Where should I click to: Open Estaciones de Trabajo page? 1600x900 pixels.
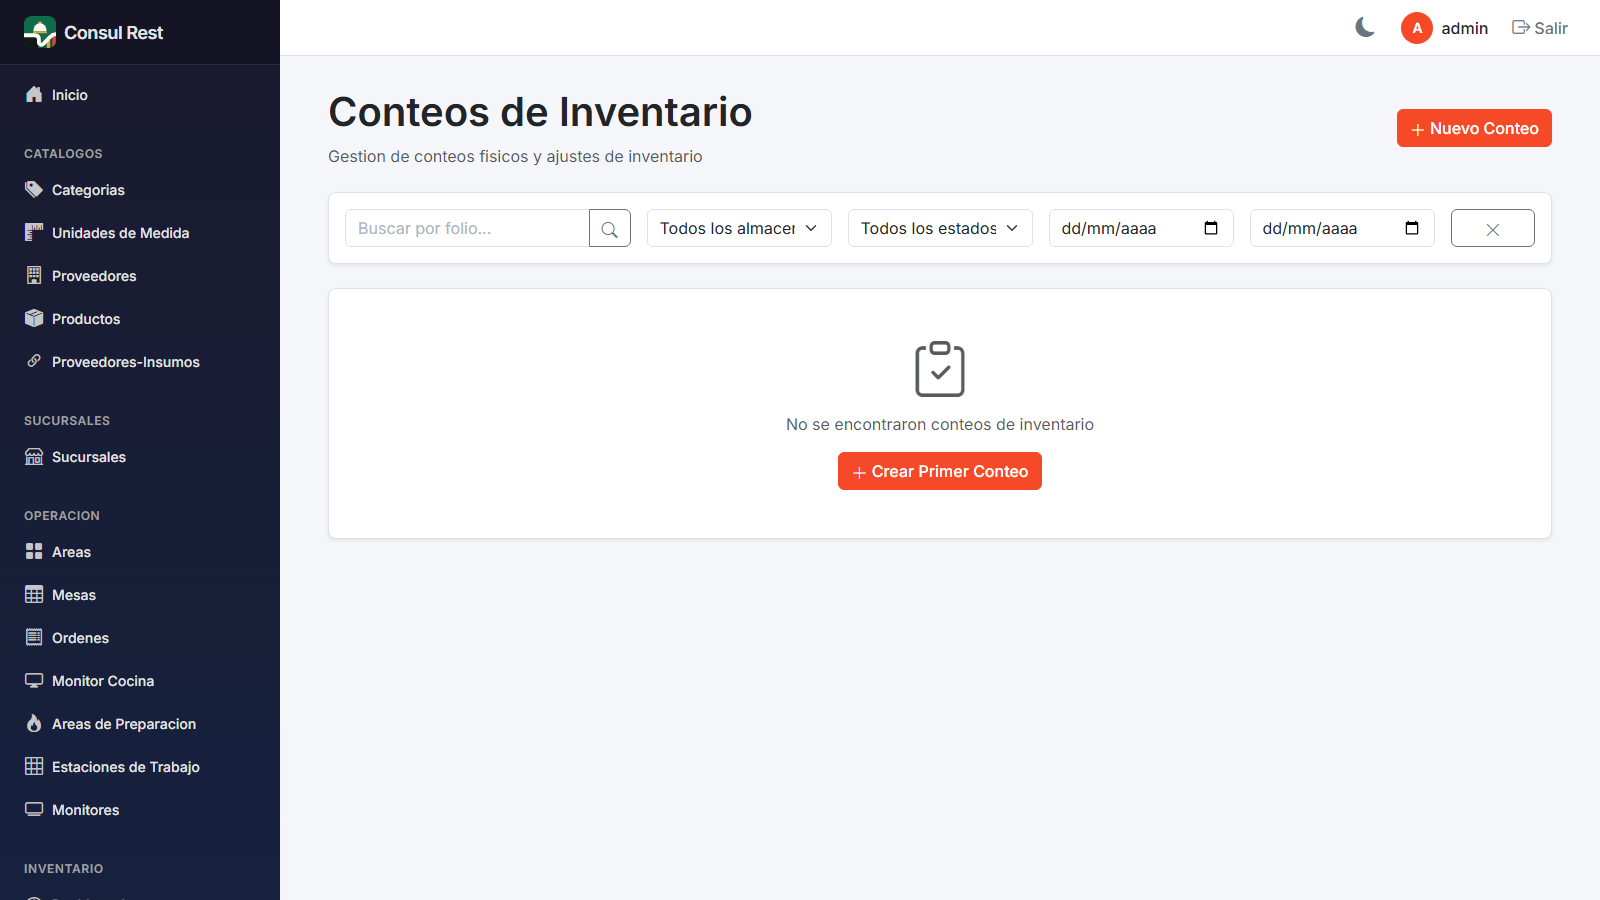pos(140,767)
